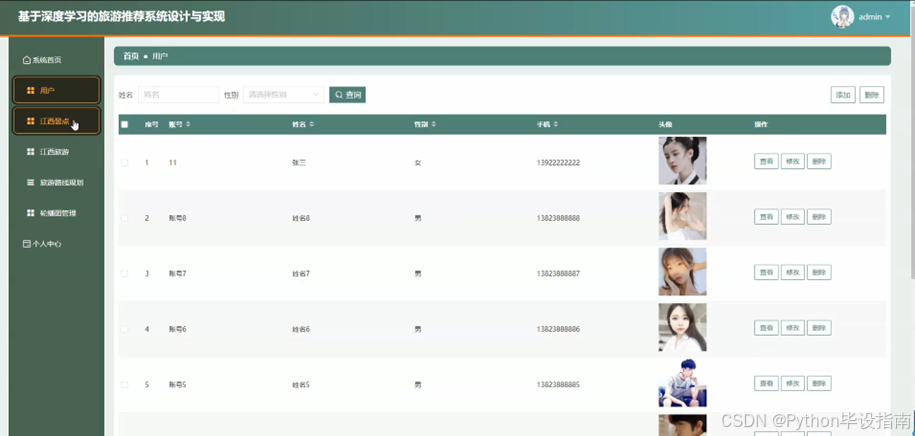Screen dimensions: 915x436
Task: Click the 头像 column header
Action: tap(665, 124)
